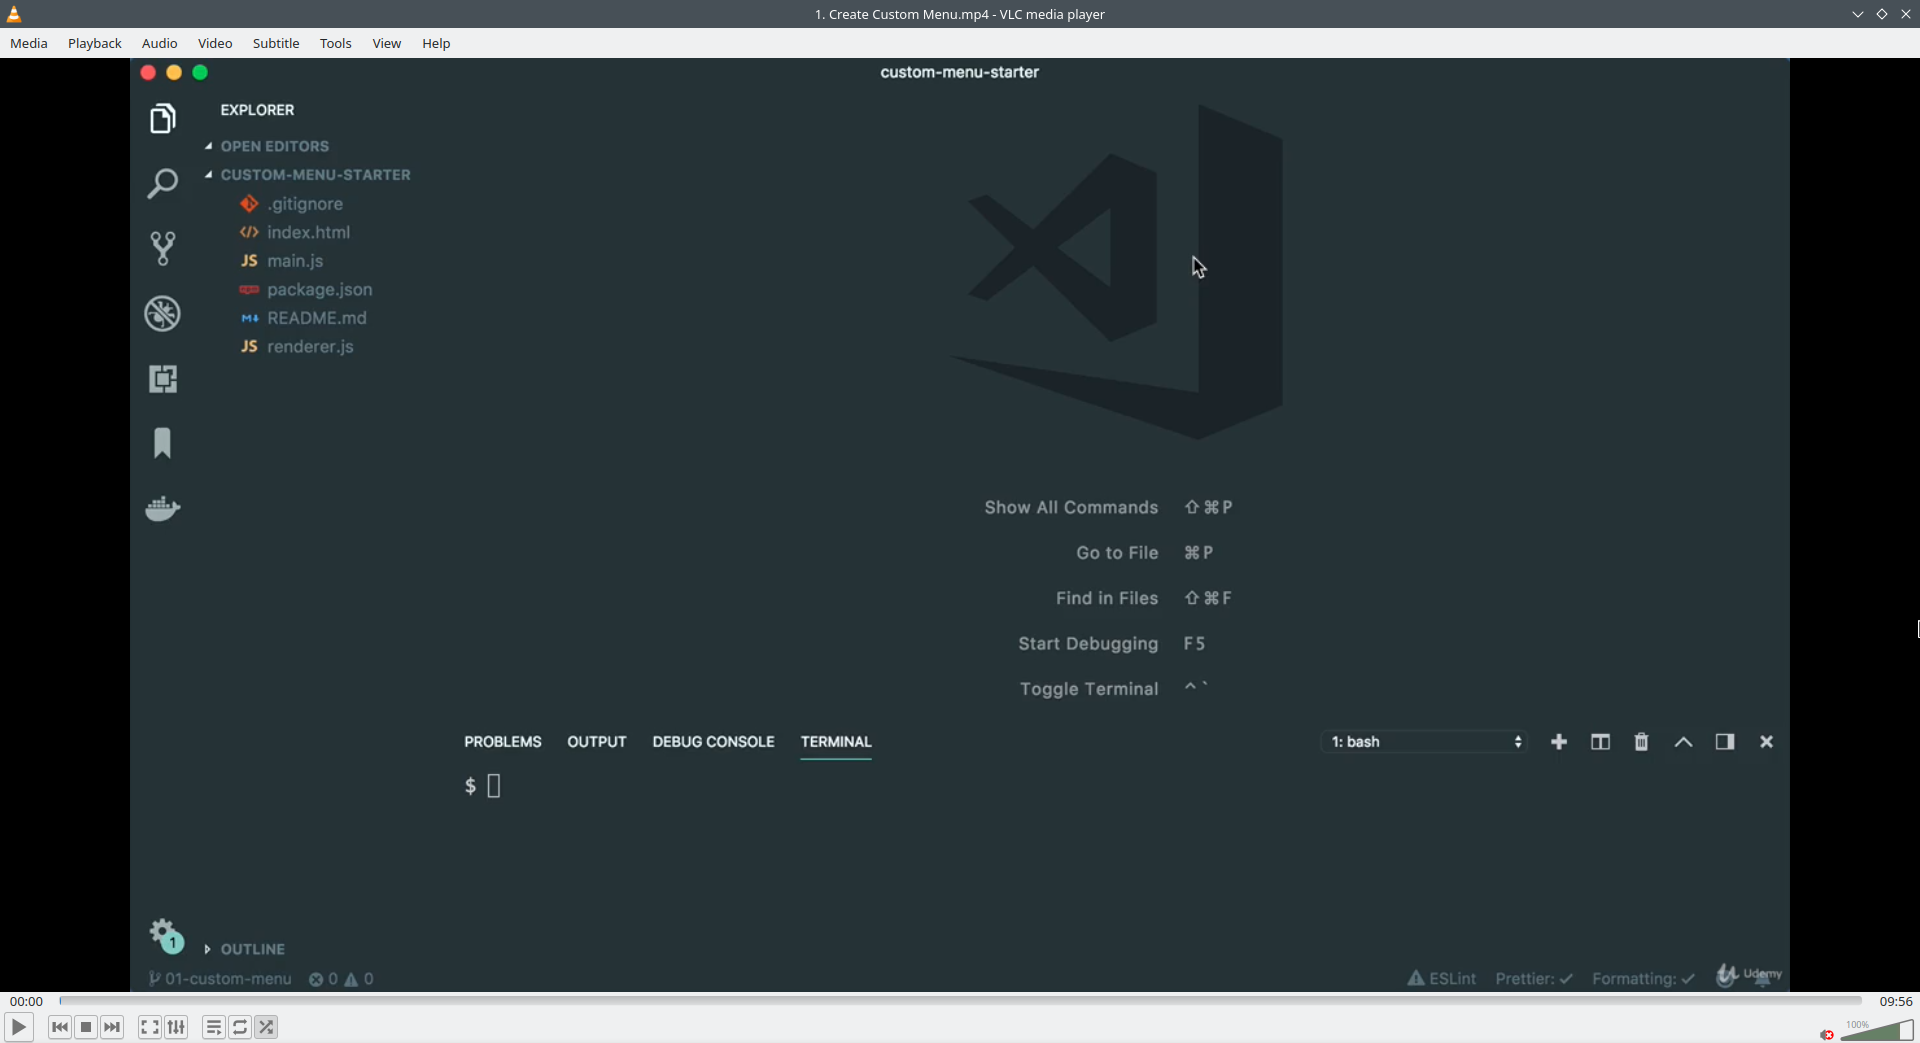
Task: Click the EXPLORER panel title
Action: [x=257, y=110]
